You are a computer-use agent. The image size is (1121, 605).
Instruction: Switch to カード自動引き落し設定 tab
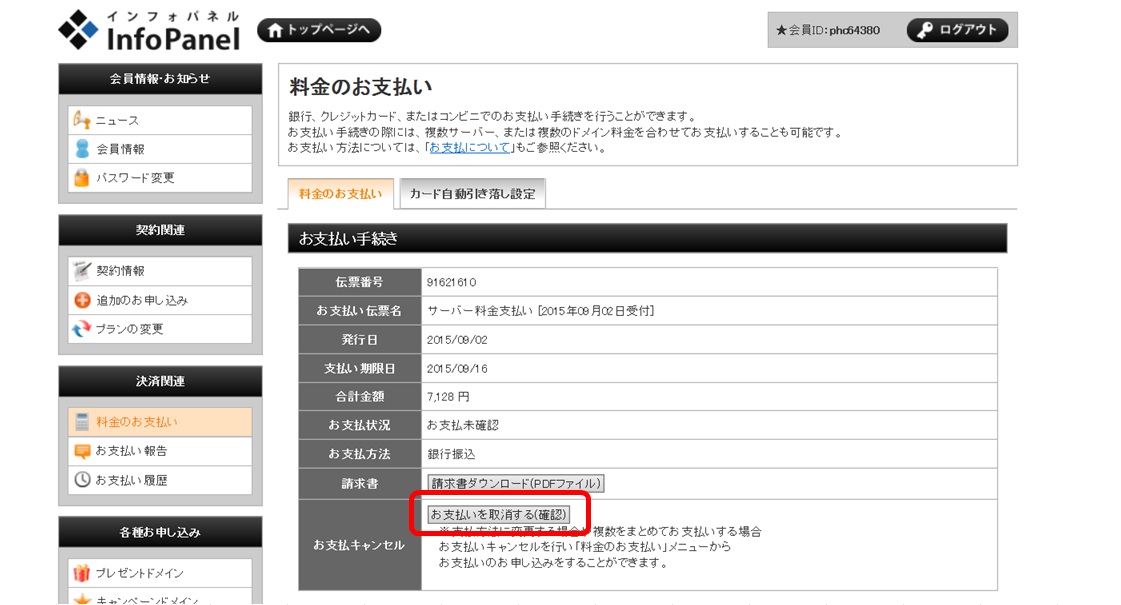click(472, 194)
